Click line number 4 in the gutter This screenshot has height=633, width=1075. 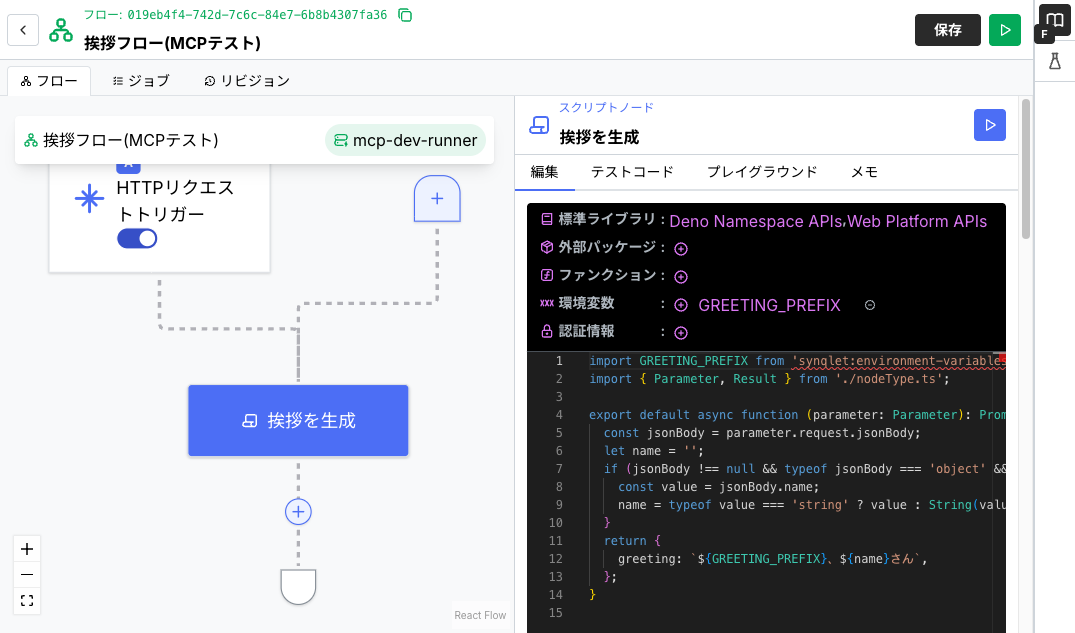559,415
